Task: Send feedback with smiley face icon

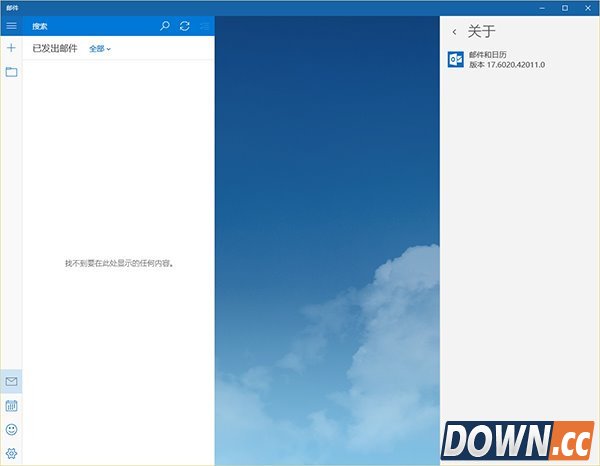Action: [11, 429]
